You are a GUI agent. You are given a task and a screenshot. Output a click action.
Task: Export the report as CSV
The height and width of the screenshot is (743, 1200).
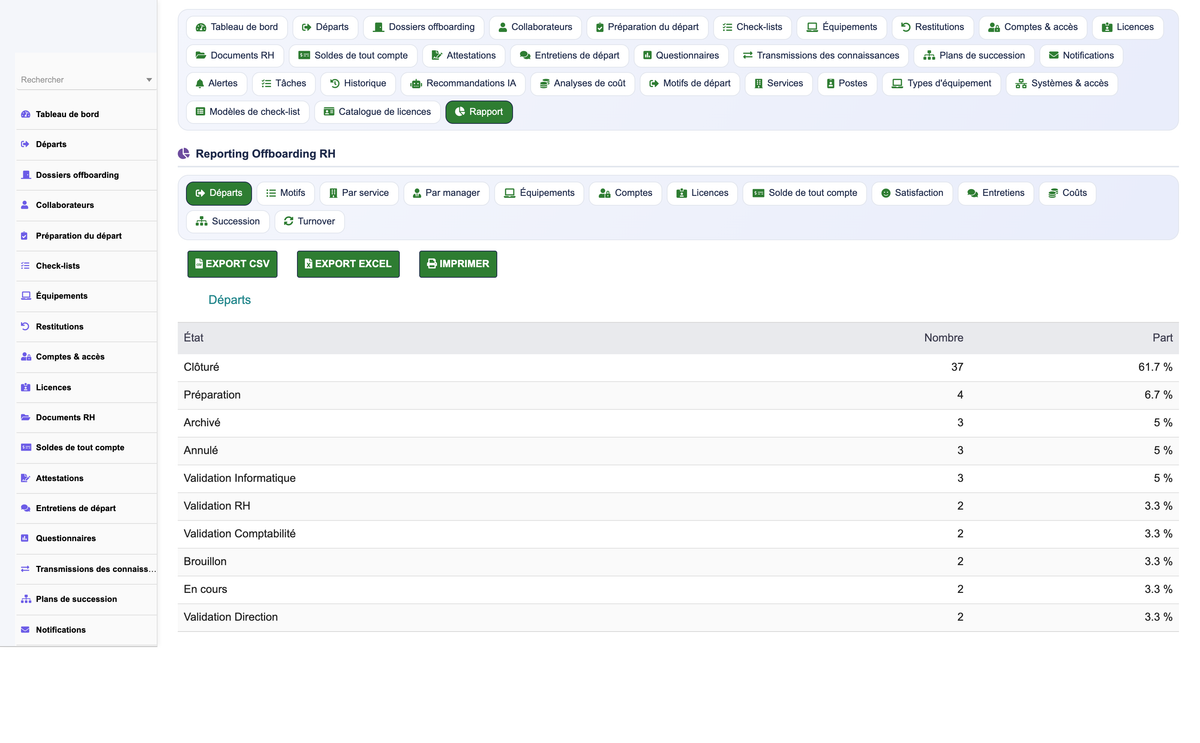(232, 264)
